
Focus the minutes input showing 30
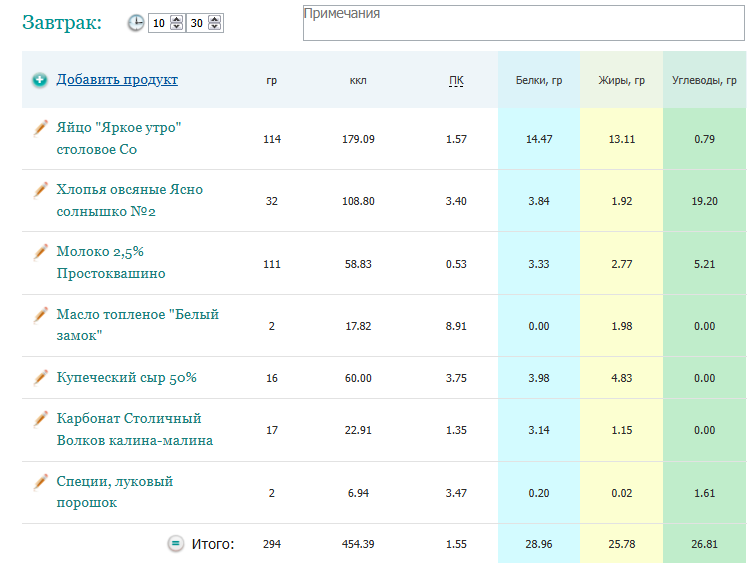tap(197, 23)
